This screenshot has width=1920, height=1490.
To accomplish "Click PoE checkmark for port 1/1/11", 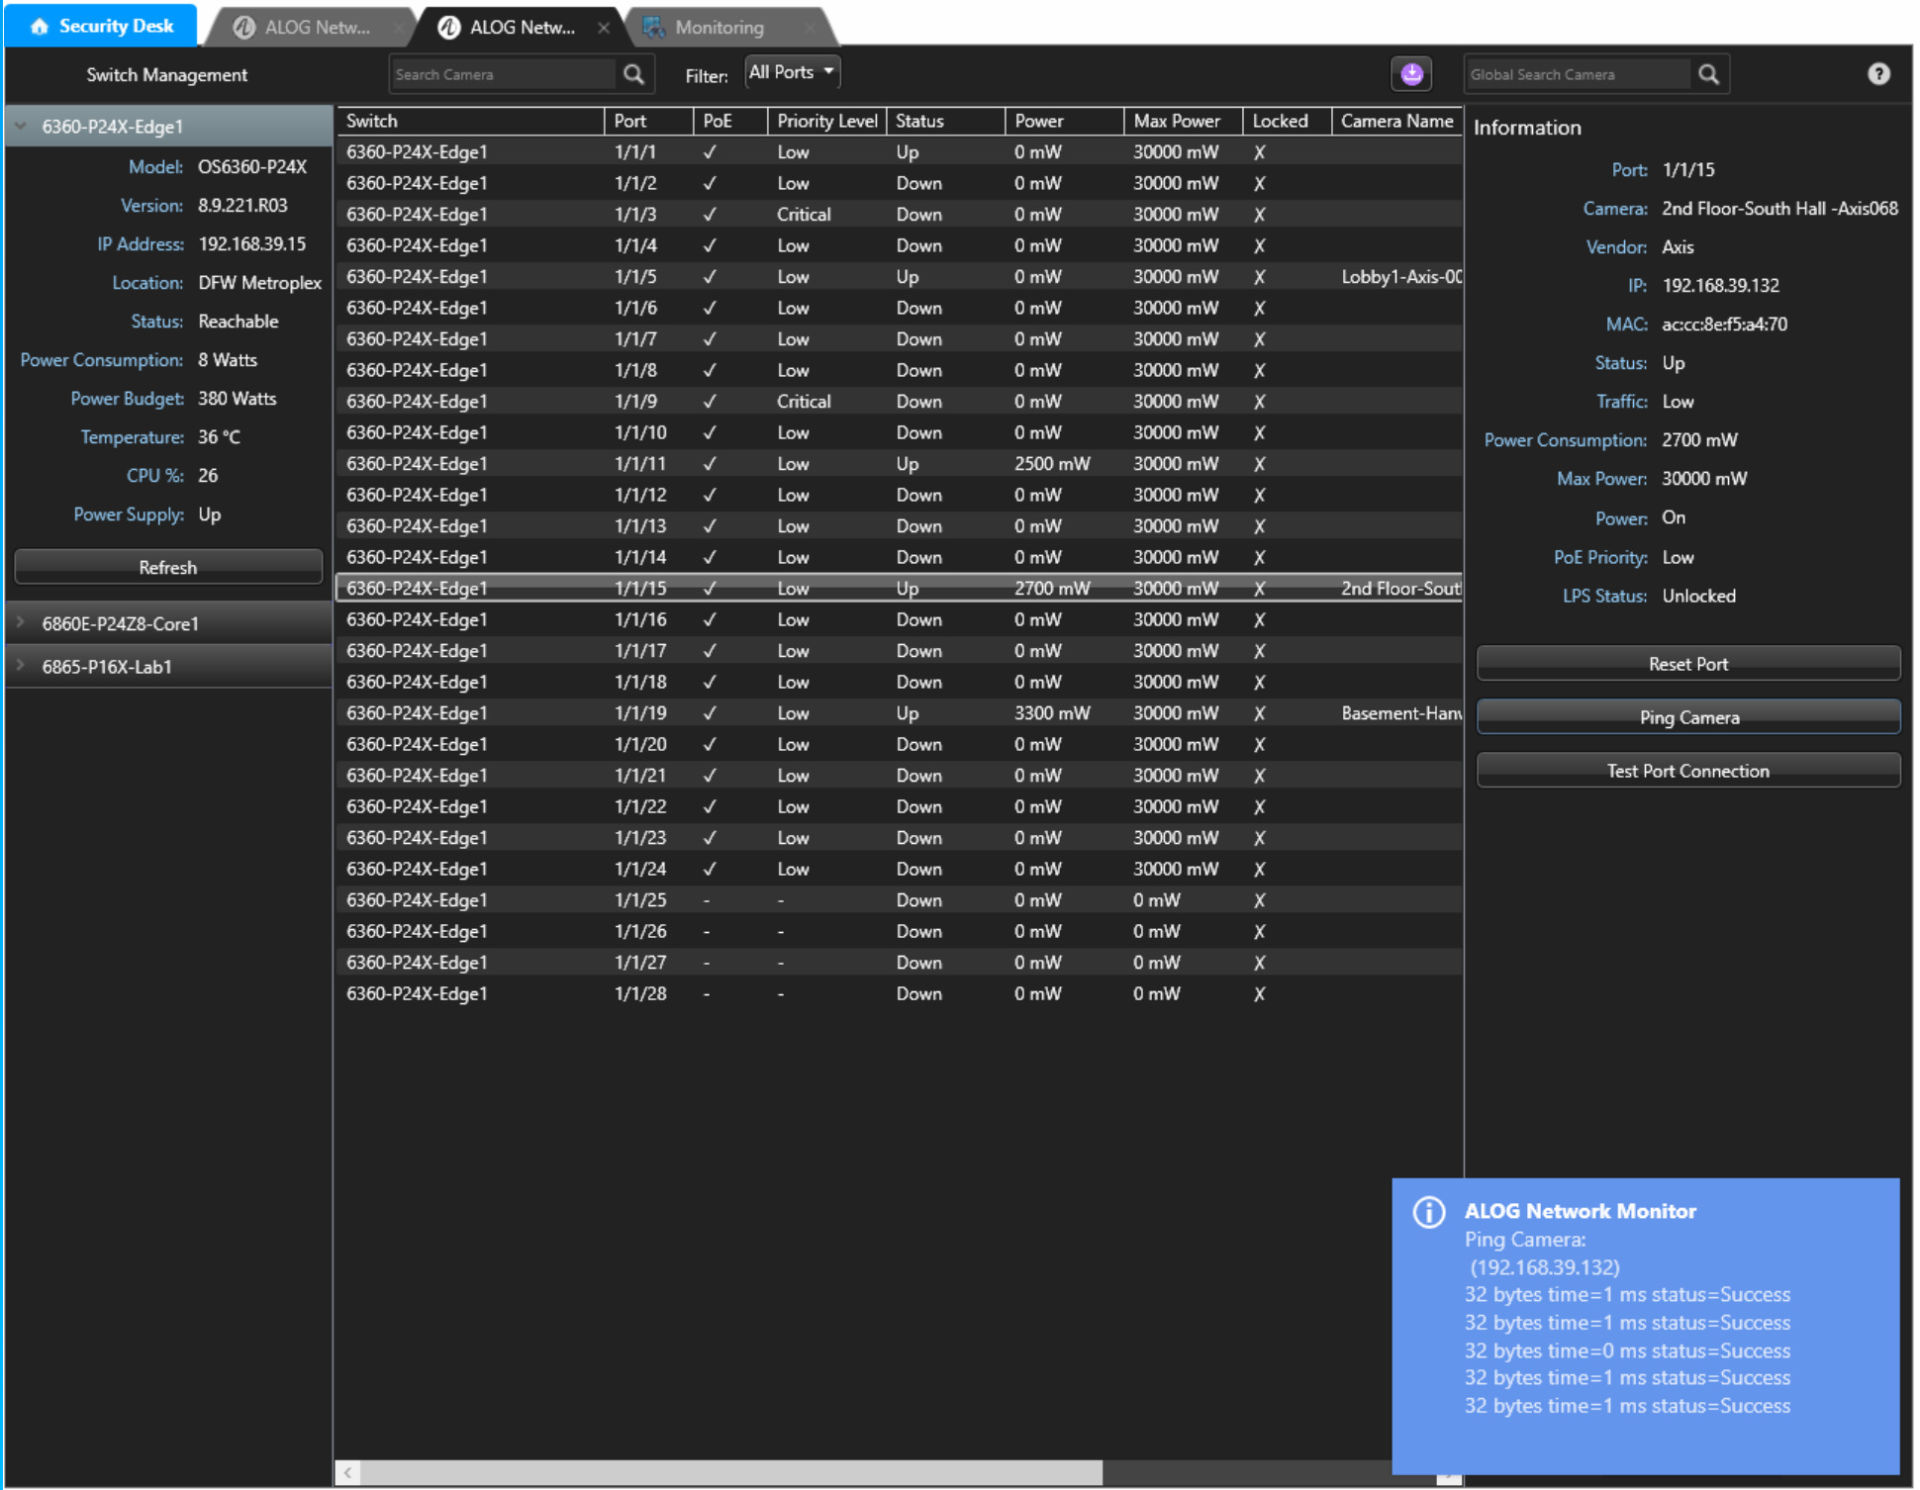I will tap(709, 464).
